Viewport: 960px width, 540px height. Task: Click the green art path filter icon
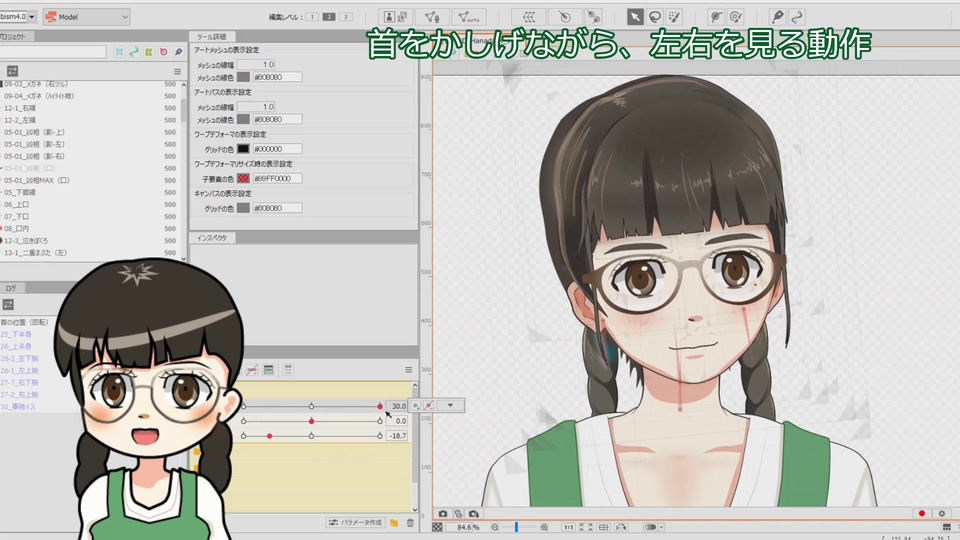(x=134, y=52)
